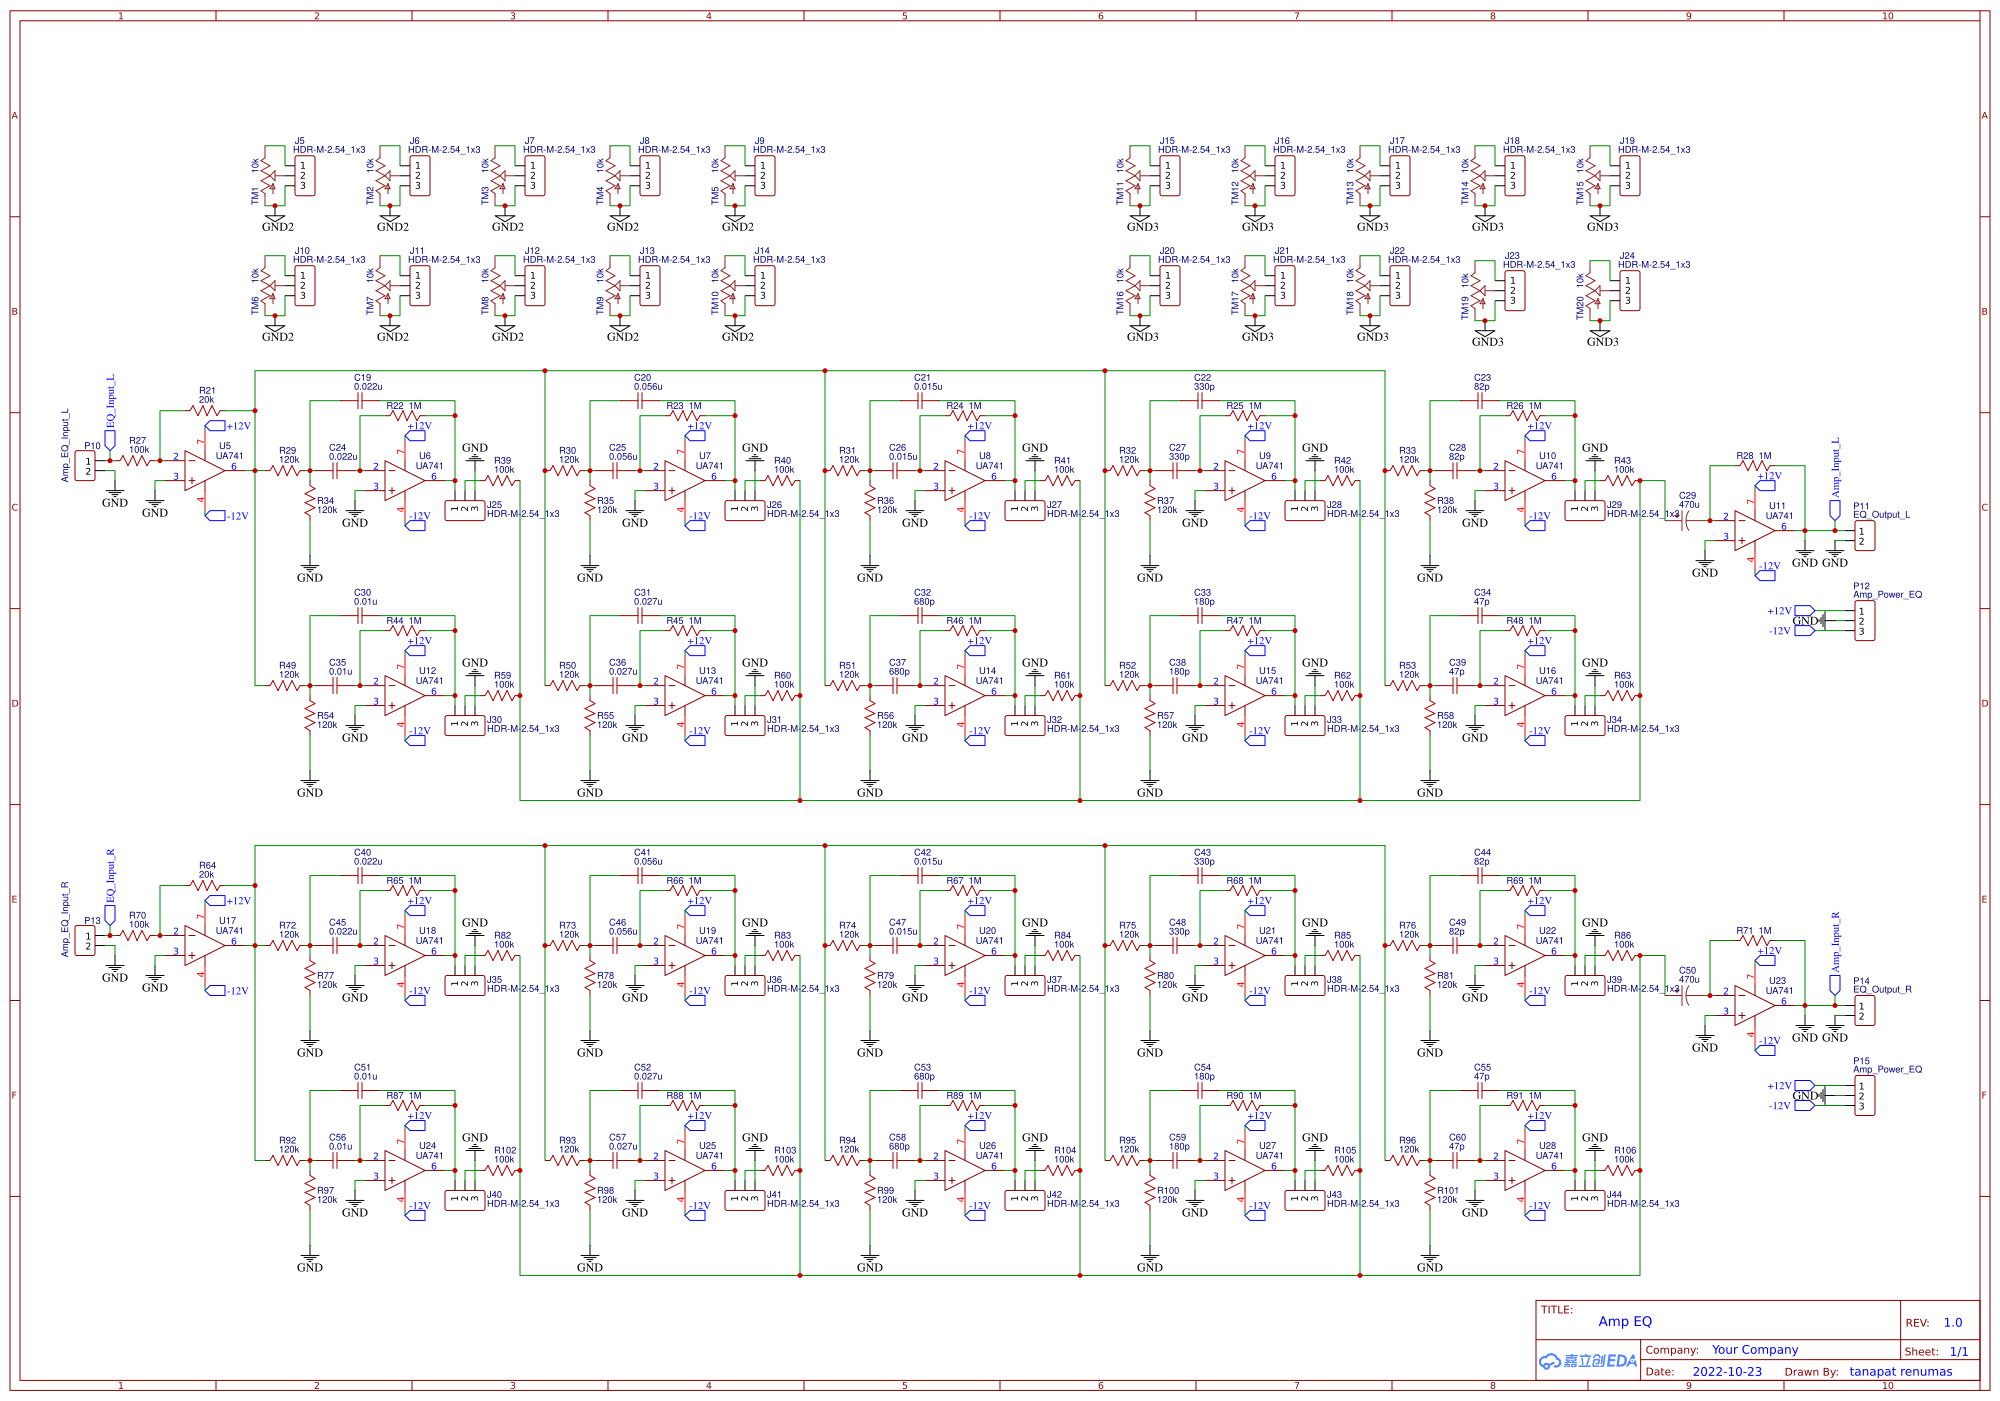This screenshot has width=2000, height=1401.
Task: Select the J24 header symbol
Action: tap(1630, 291)
